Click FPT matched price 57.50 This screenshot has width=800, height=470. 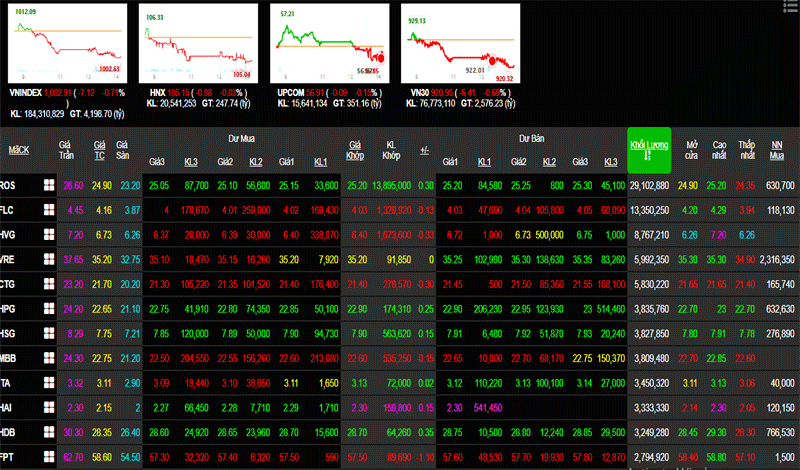[x=357, y=457]
